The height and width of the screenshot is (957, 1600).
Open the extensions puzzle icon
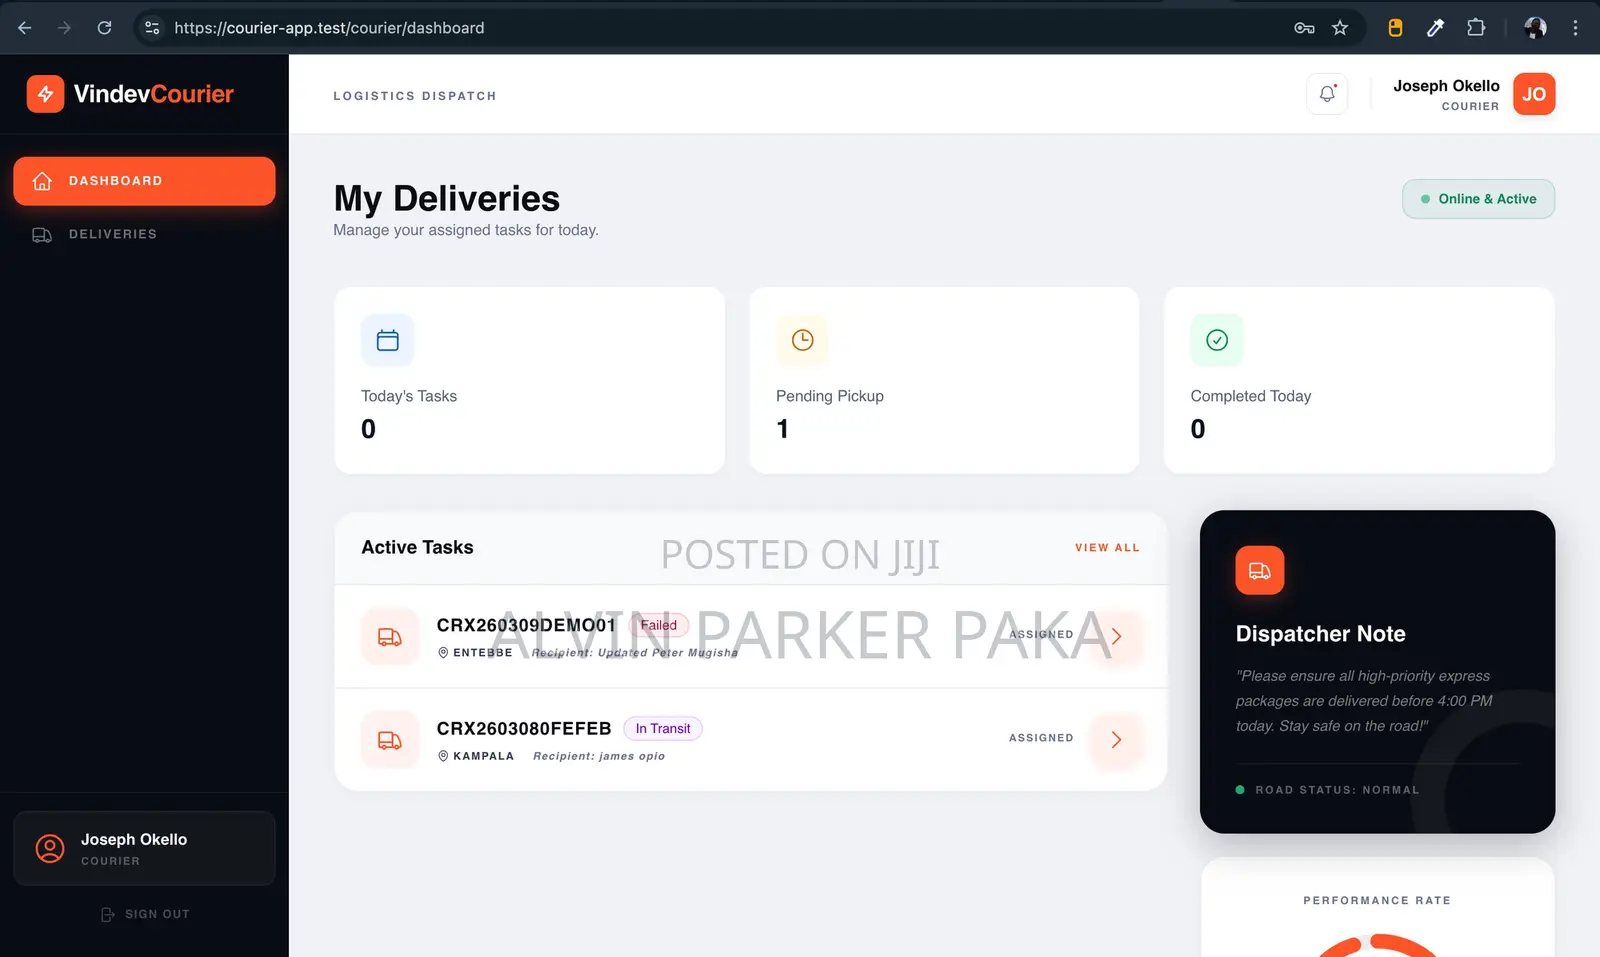point(1476,28)
